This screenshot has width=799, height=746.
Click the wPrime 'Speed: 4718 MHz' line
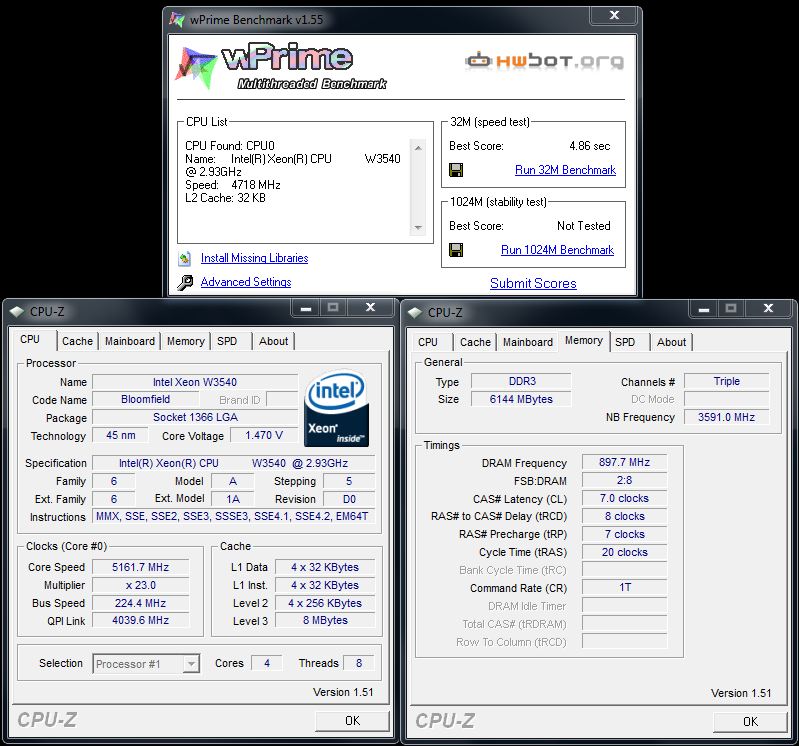[233, 185]
